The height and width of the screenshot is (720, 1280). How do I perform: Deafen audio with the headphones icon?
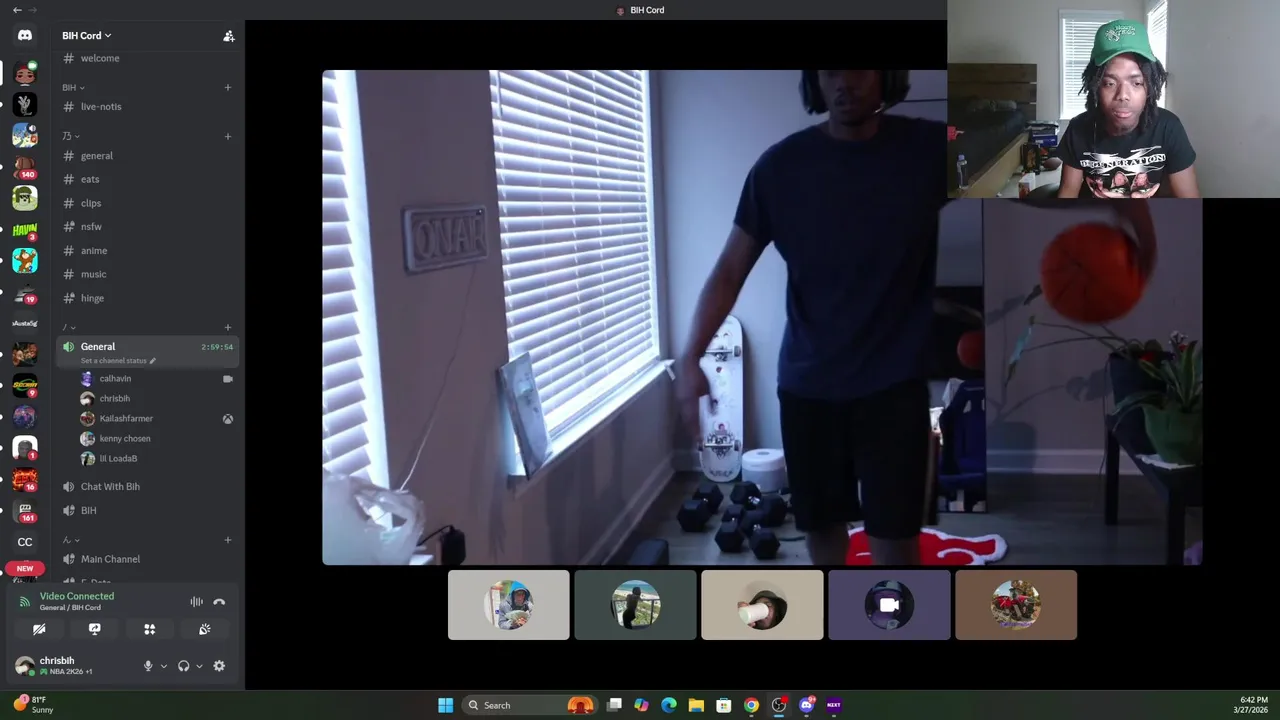(x=183, y=666)
